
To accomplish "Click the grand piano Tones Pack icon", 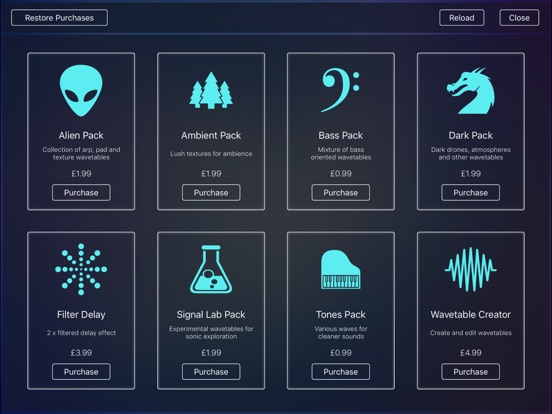I will (x=340, y=270).
